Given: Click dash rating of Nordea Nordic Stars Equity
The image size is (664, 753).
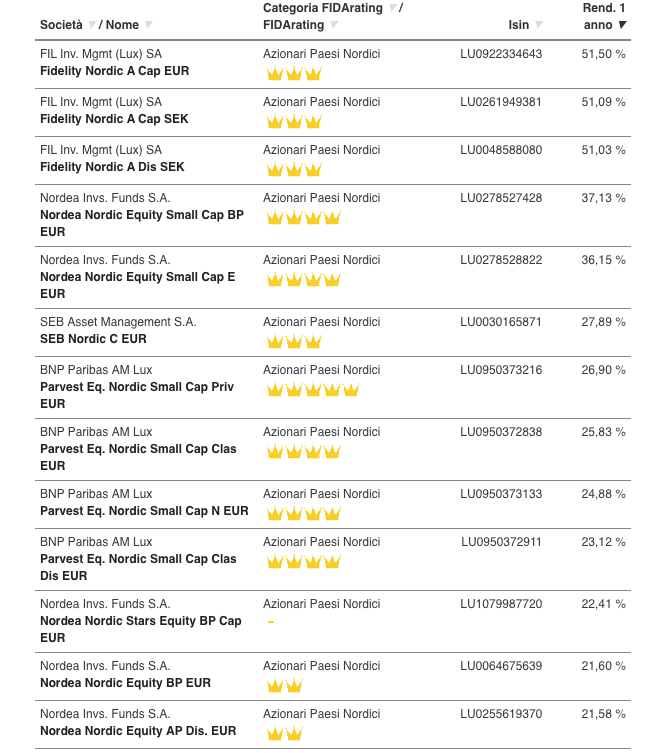Looking at the screenshot, I should point(271,622).
